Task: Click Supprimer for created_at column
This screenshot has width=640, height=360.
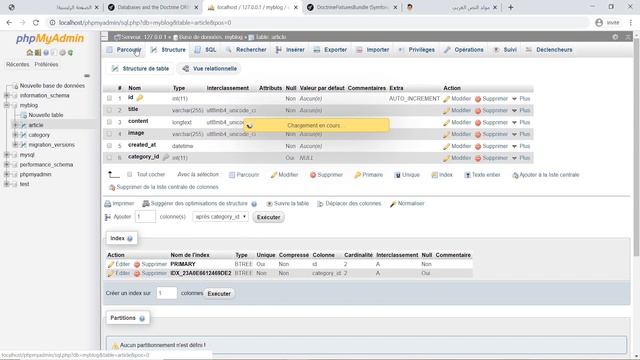Action: (x=491, y=146)
